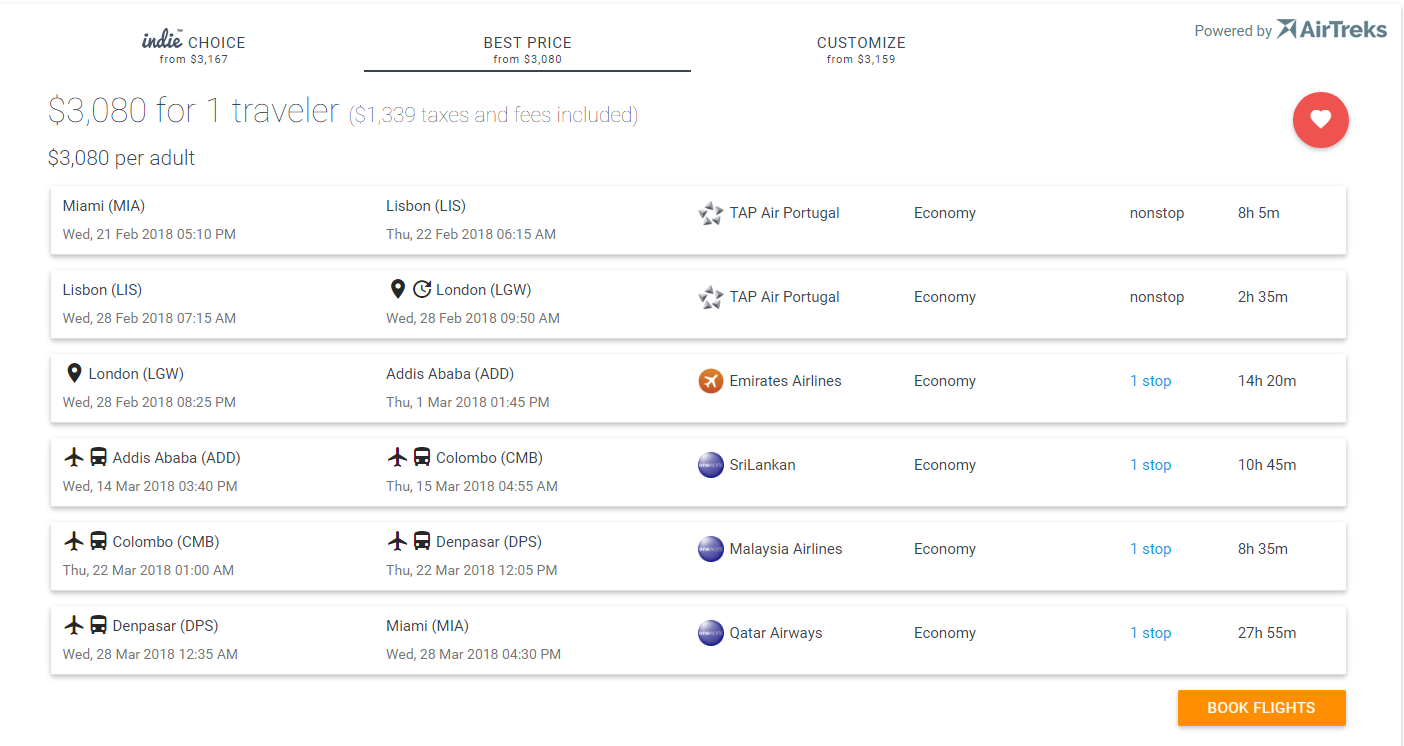
Task: Expand the 1 stop link on Qatar Airways flight
Action: coord(1150,633)
